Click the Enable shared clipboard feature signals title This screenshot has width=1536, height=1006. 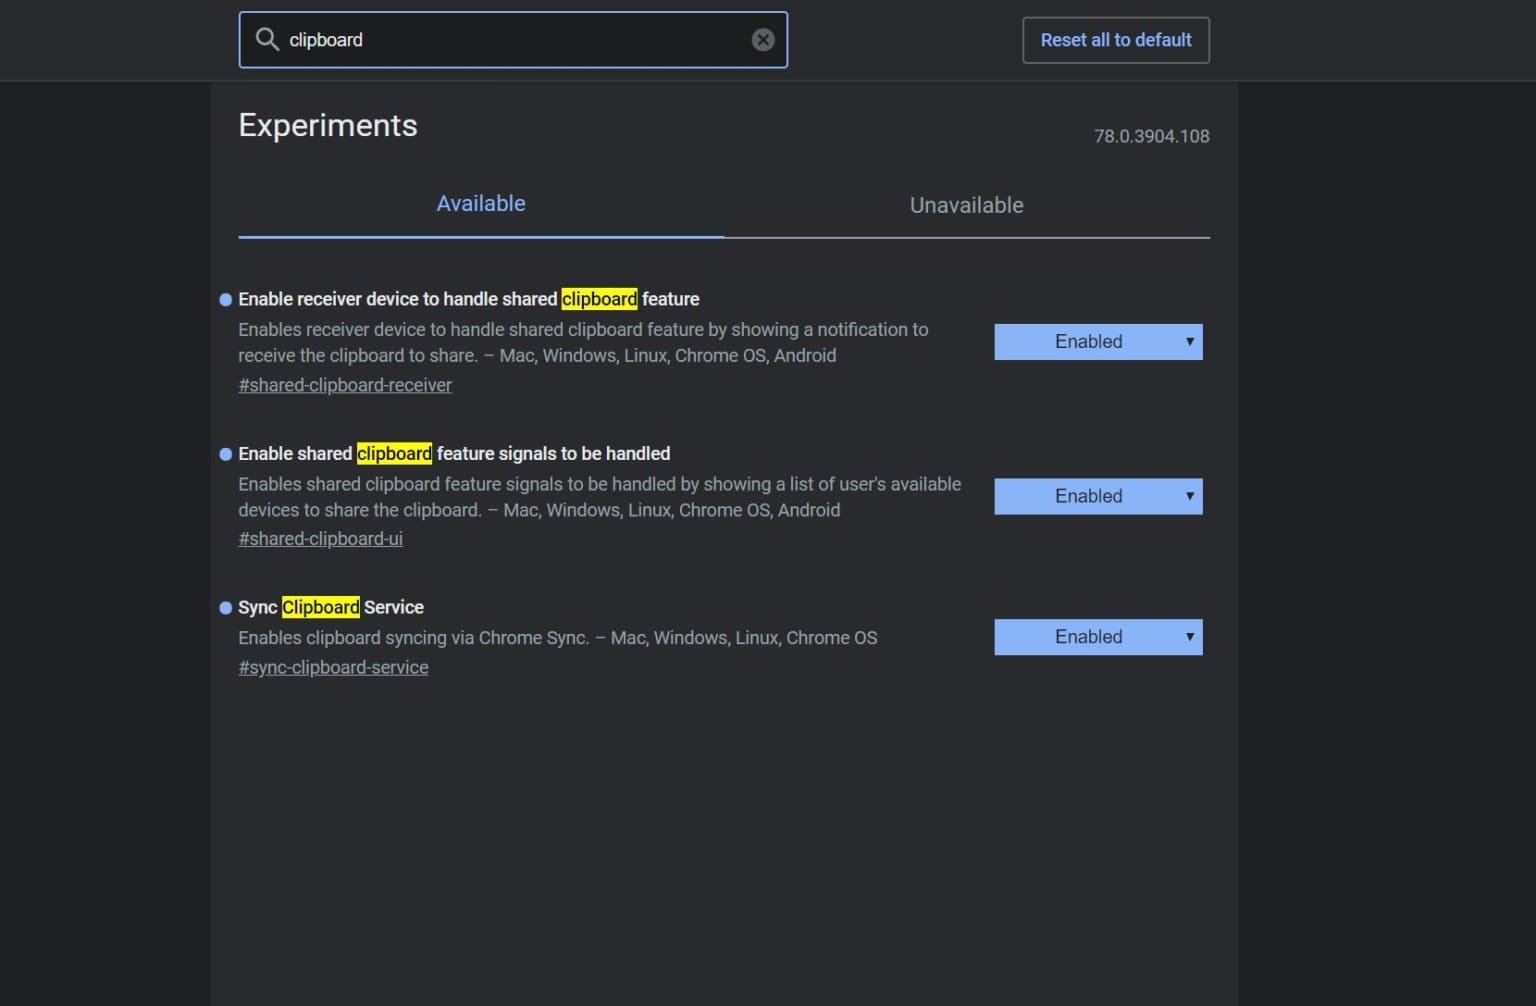[x=454, y=454]
